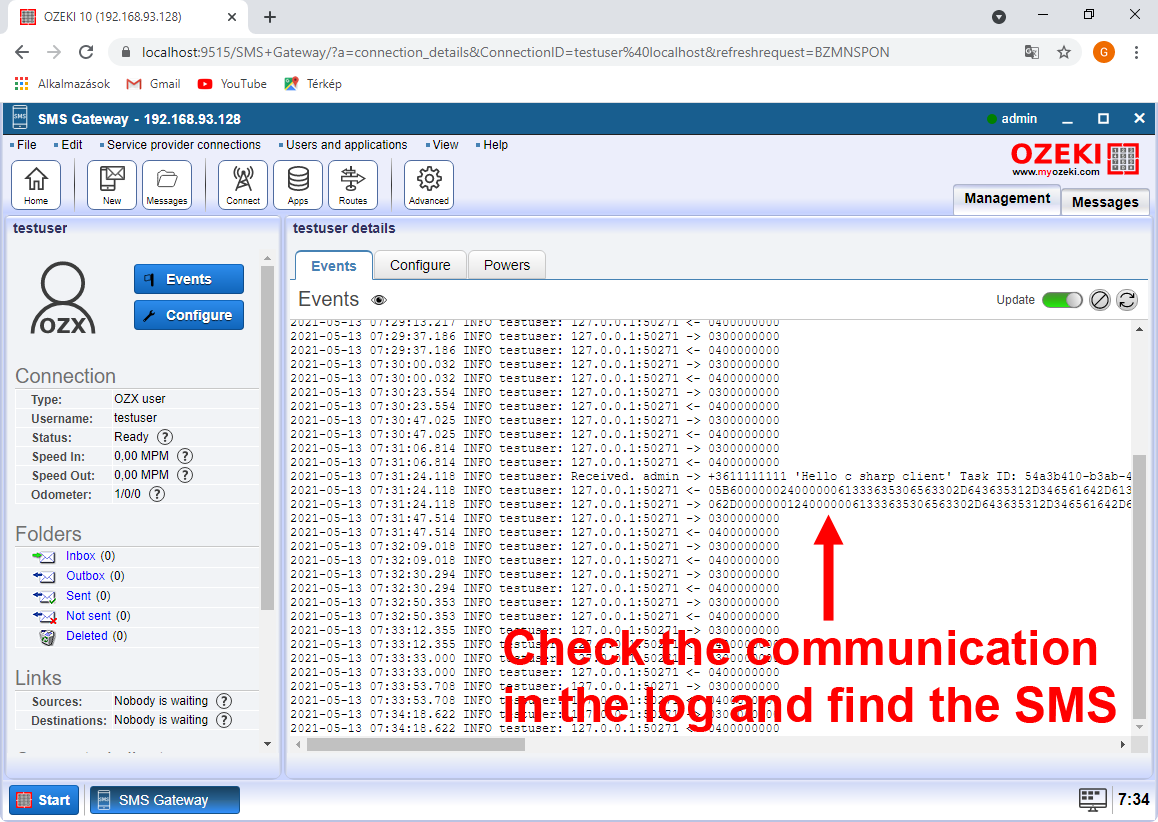Click the event log vertical scrollbar thumb
1158x822 pixels.
(x=1139, y=586)
